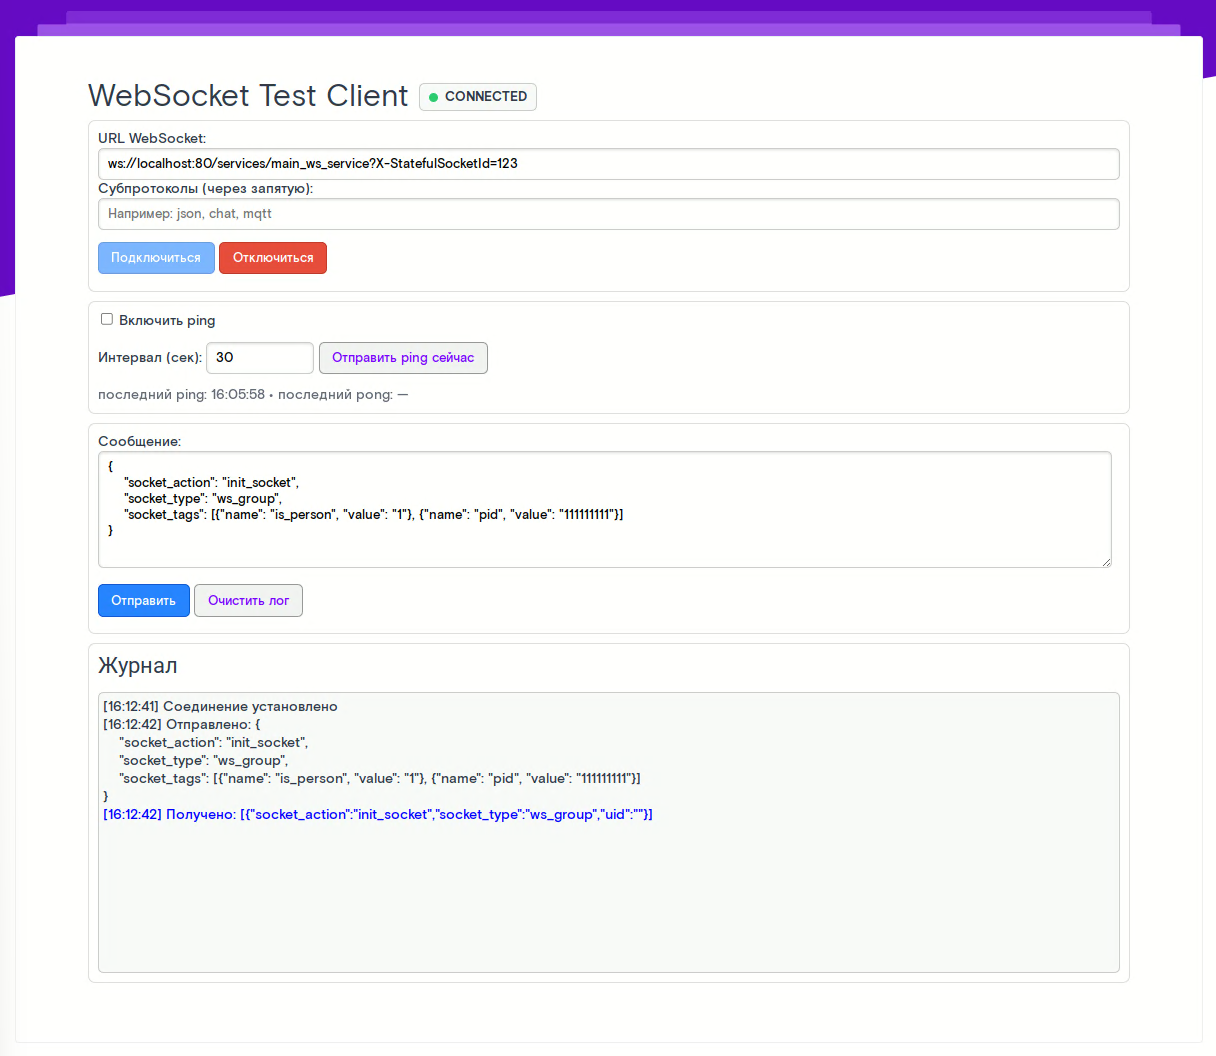
Task: Grab the message textarea resize handle
Action: coord(1106,562)
